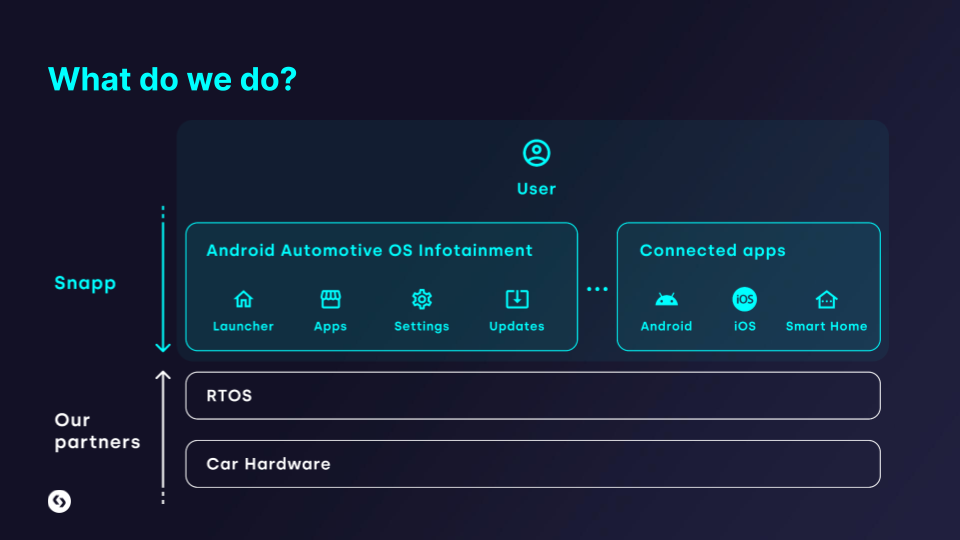Viewport: 960px width, 540px height.
Task: Click the 'Snapp' side label
Action: coord(85,283)
